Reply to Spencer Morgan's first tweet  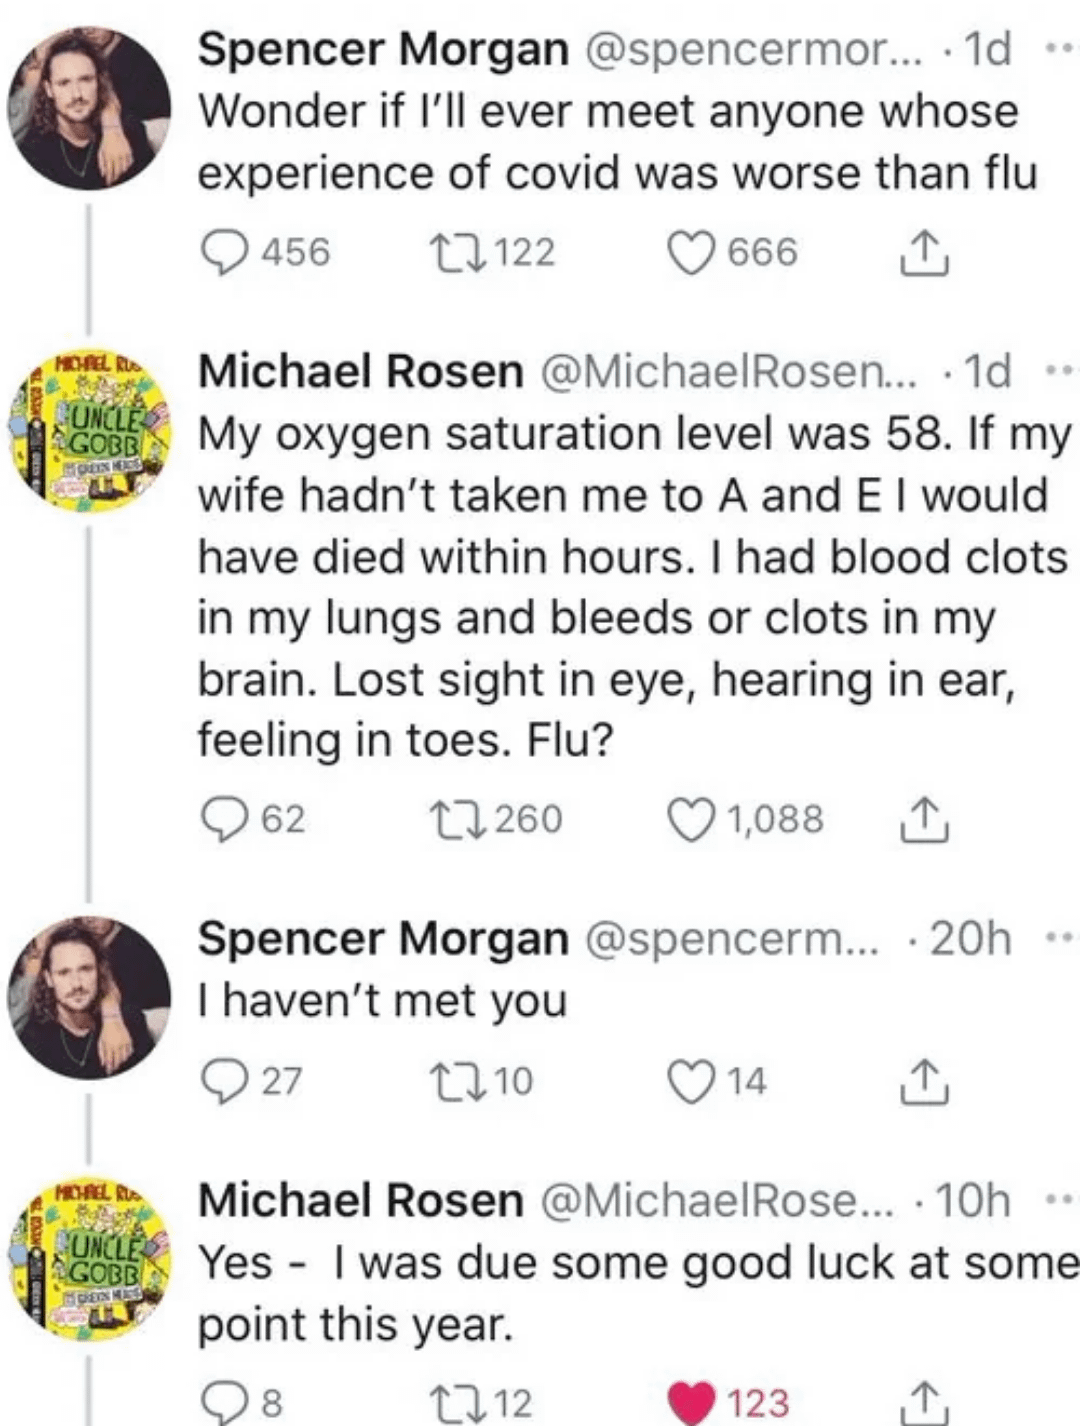[x=224, y=252]
